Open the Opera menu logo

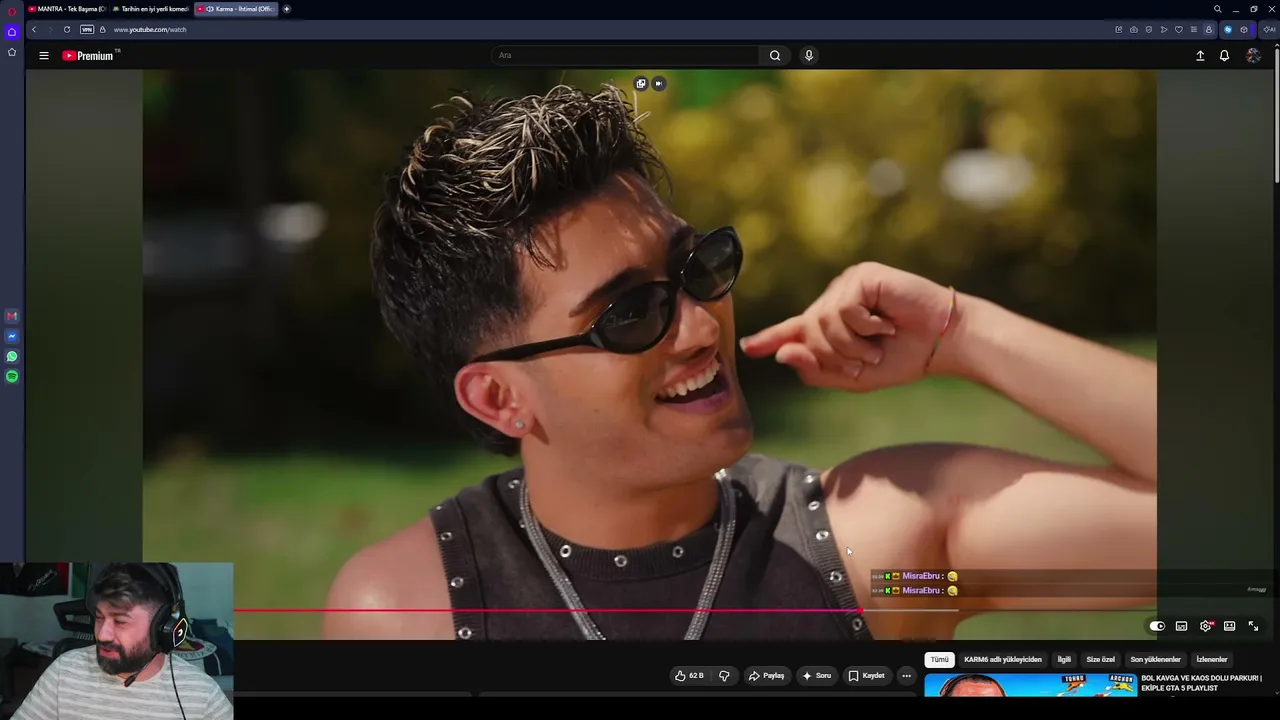[x=12, y=11]
